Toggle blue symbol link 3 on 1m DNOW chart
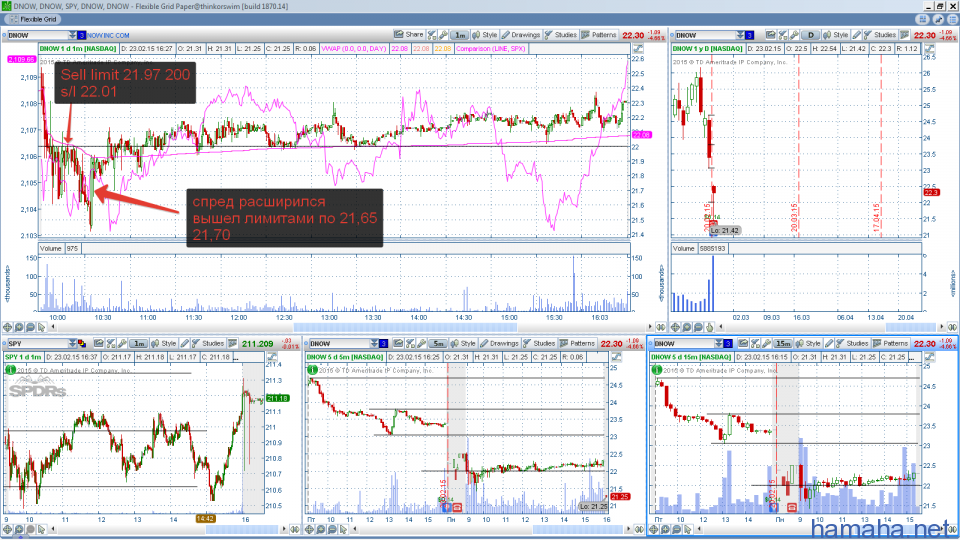 point(81,35)
